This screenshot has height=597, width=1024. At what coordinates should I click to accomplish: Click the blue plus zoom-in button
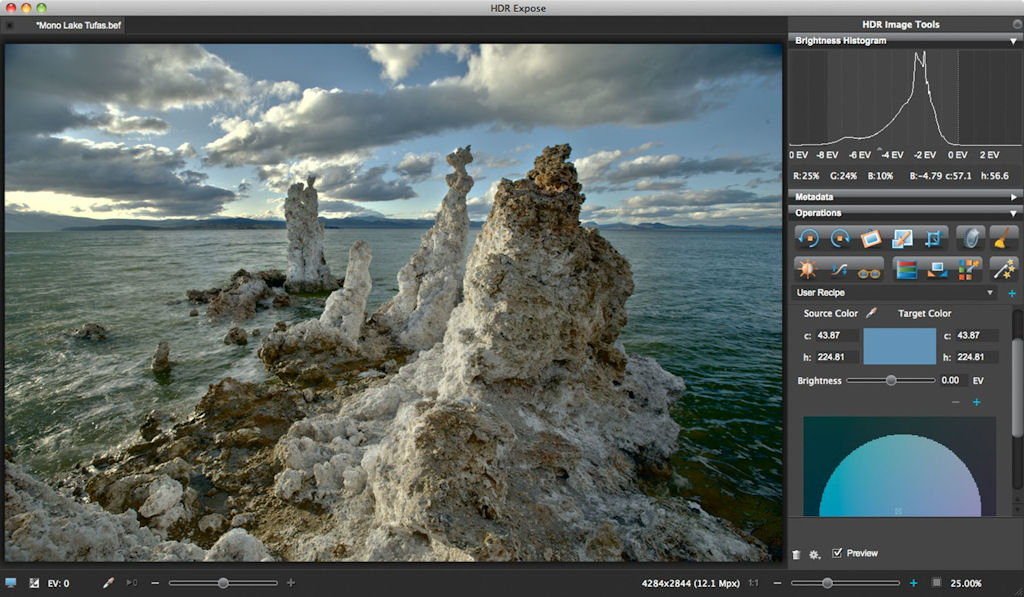(913, 583)
